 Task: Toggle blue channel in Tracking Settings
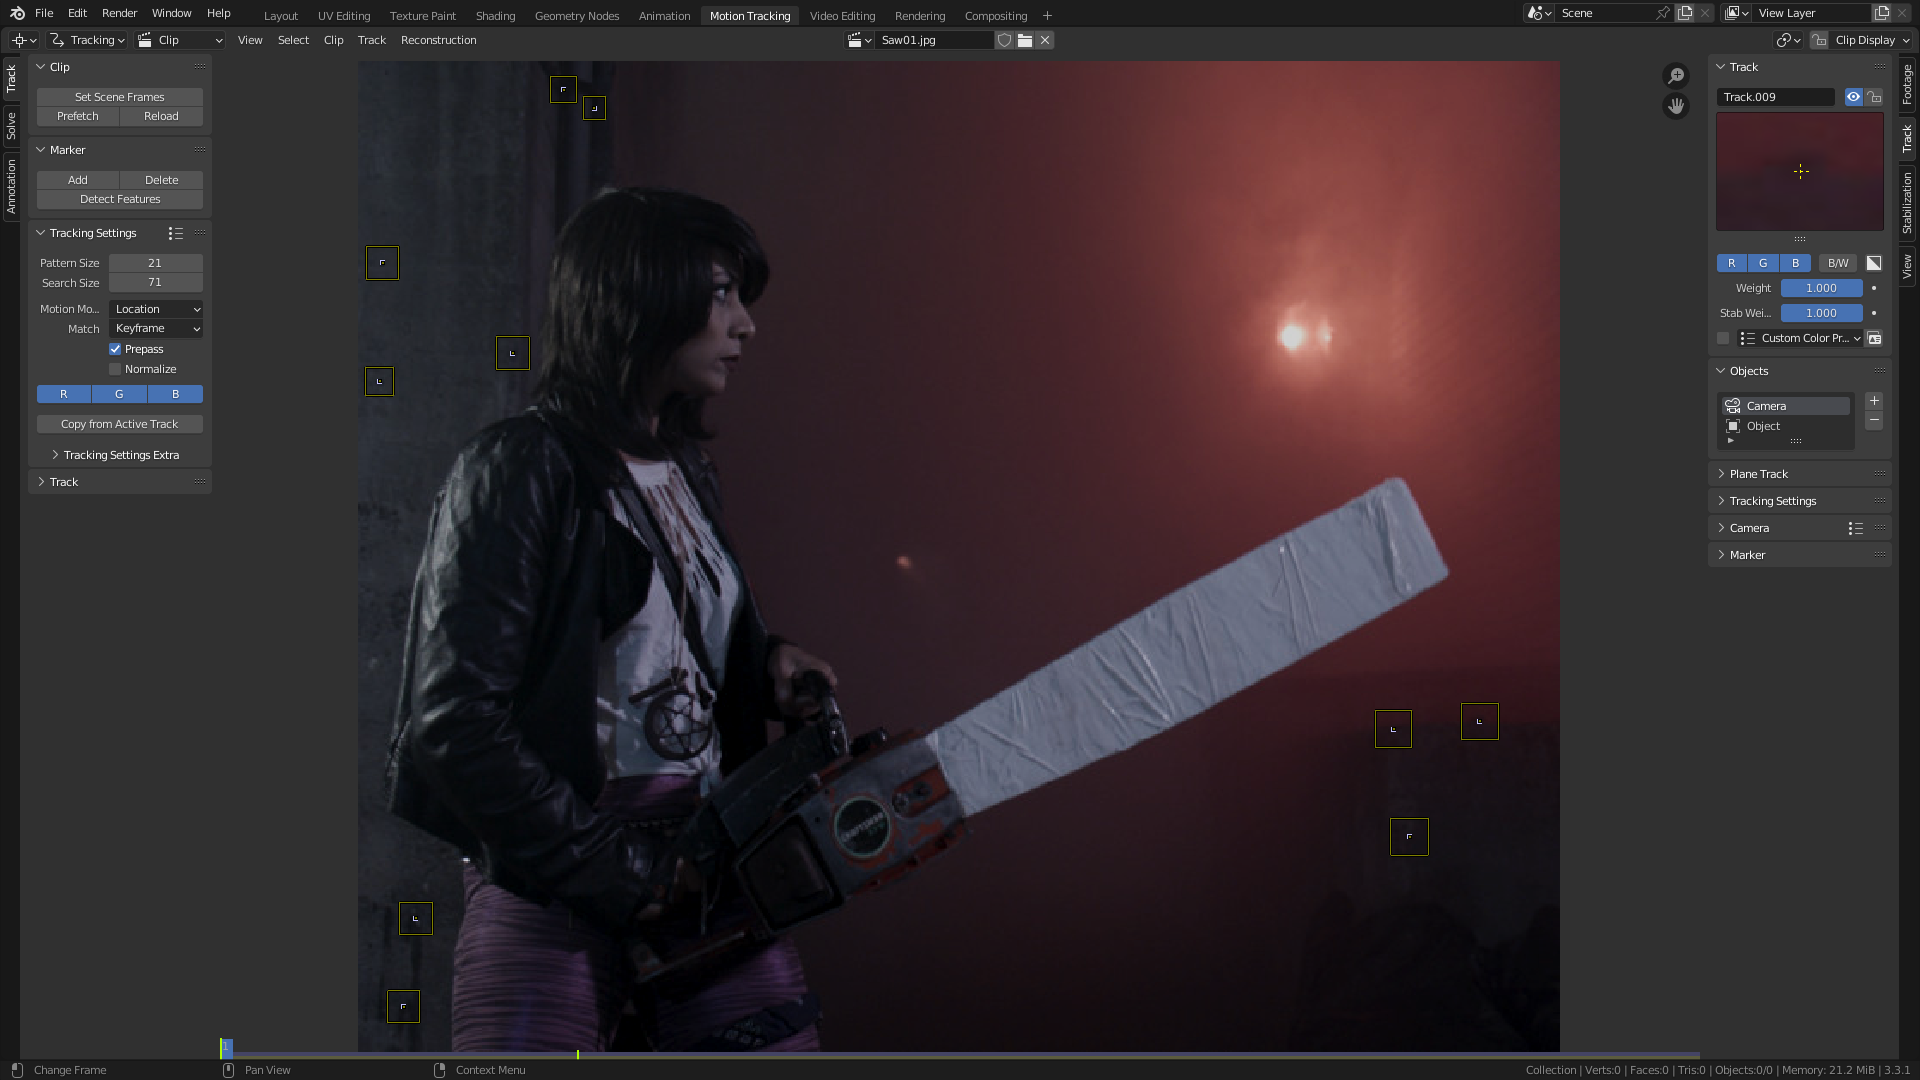[x=175, y=394]
